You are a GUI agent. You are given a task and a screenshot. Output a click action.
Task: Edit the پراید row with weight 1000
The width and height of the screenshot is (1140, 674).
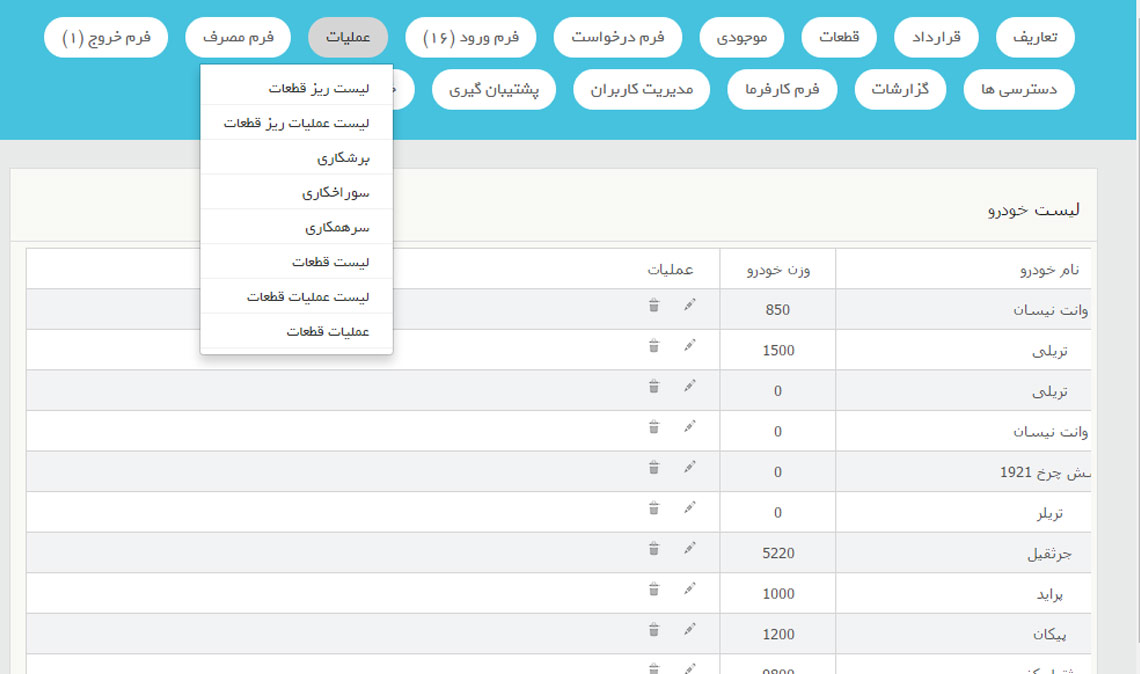coord(689,590)
